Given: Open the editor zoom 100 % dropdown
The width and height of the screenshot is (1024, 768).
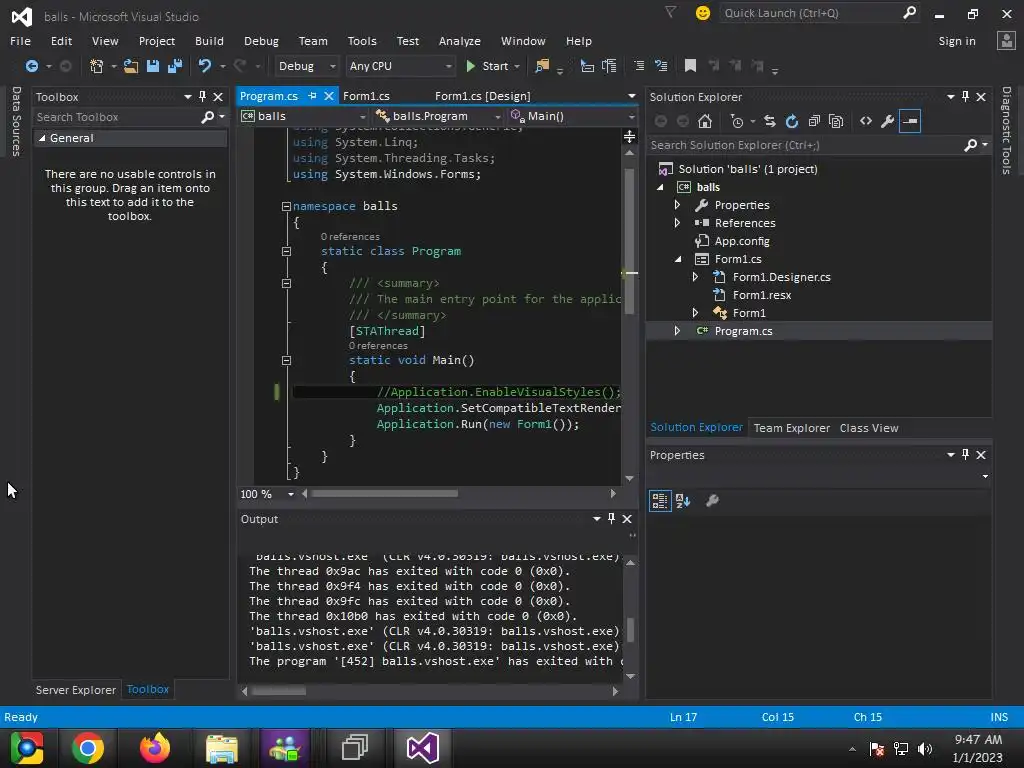Looking at the screenshot, I should tap(291, 494).
